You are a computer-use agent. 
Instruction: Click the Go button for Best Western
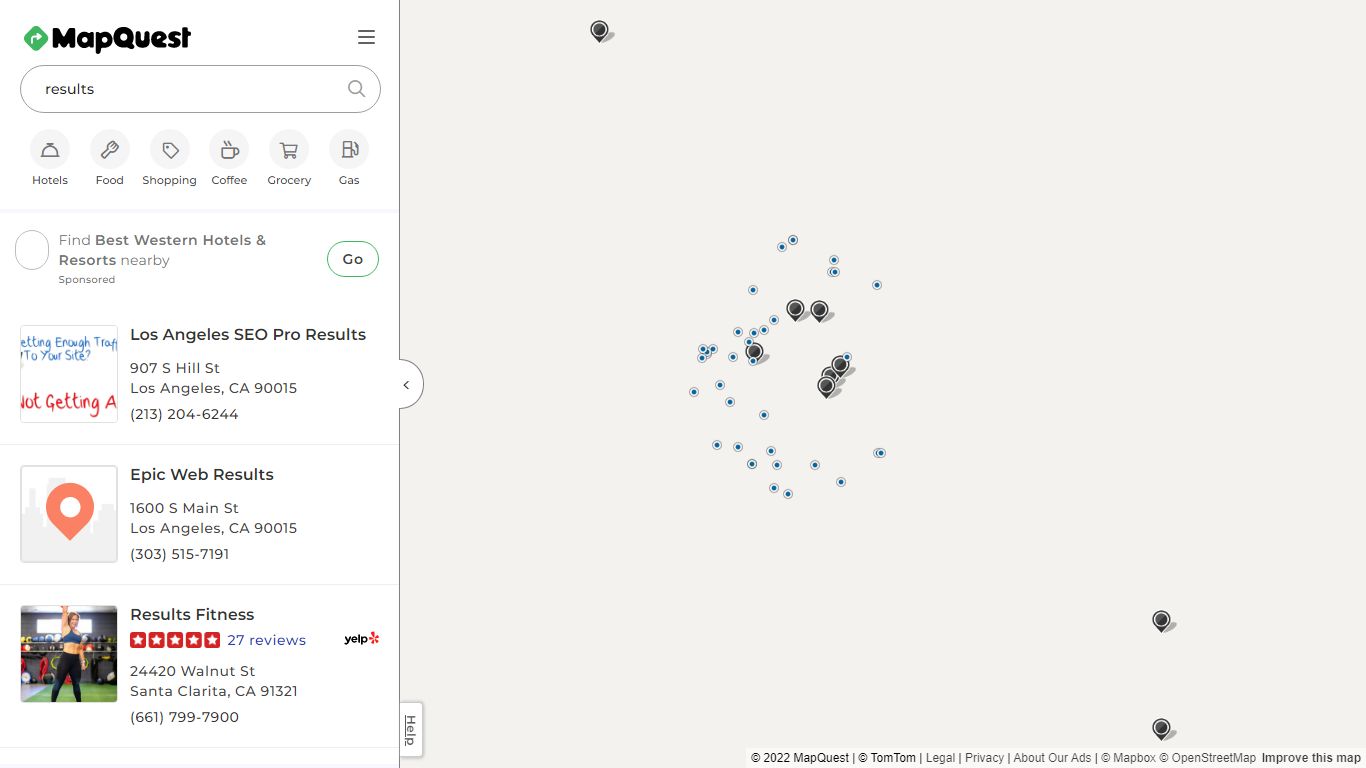tap(353, 259)
